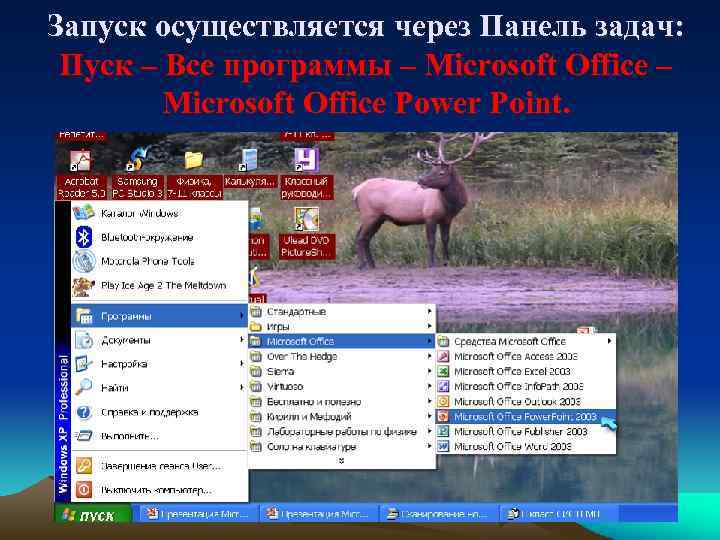
Task: Click Microsoft Office Excel 2003 text
Action: click(x=512, y=371)
